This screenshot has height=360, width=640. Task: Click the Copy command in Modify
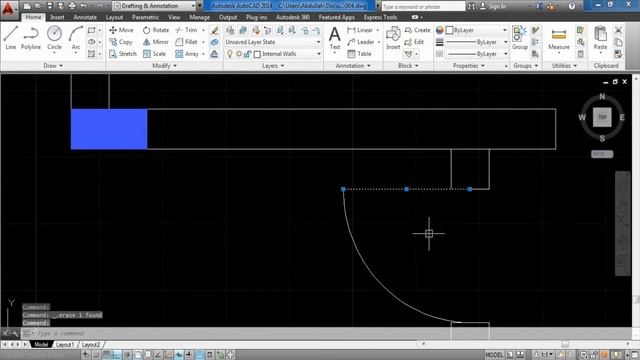coord(121,42)
